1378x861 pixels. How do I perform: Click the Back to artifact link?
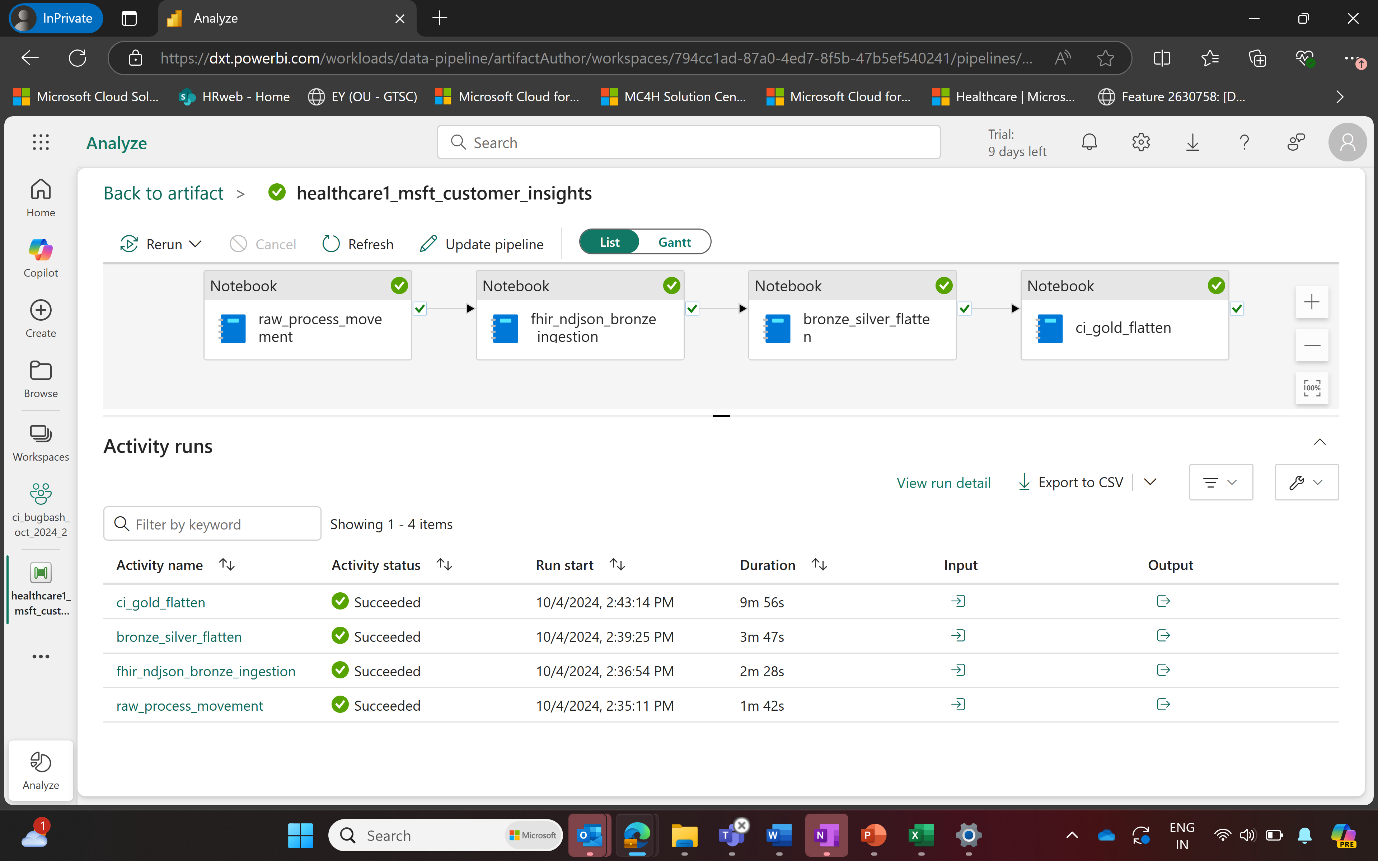tap(163, 193)
